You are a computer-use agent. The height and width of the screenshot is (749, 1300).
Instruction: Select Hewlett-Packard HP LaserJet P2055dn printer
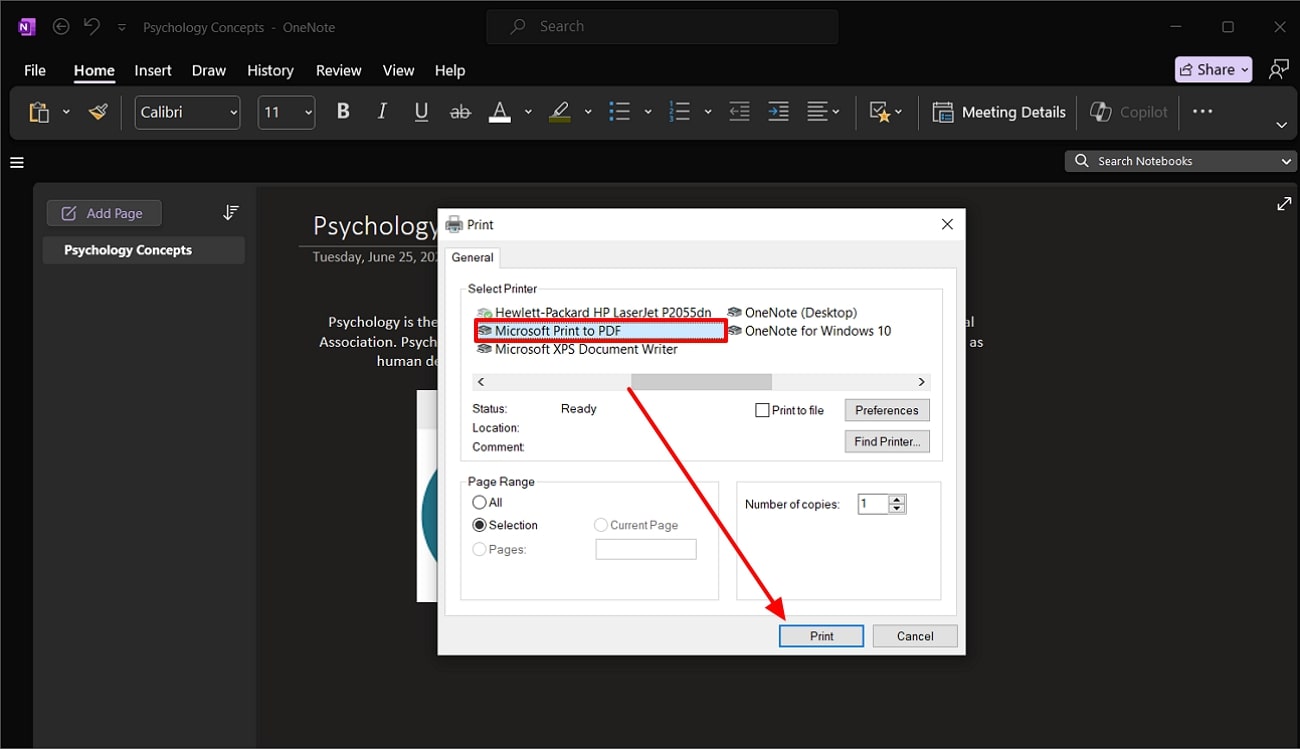coord(595,312)
